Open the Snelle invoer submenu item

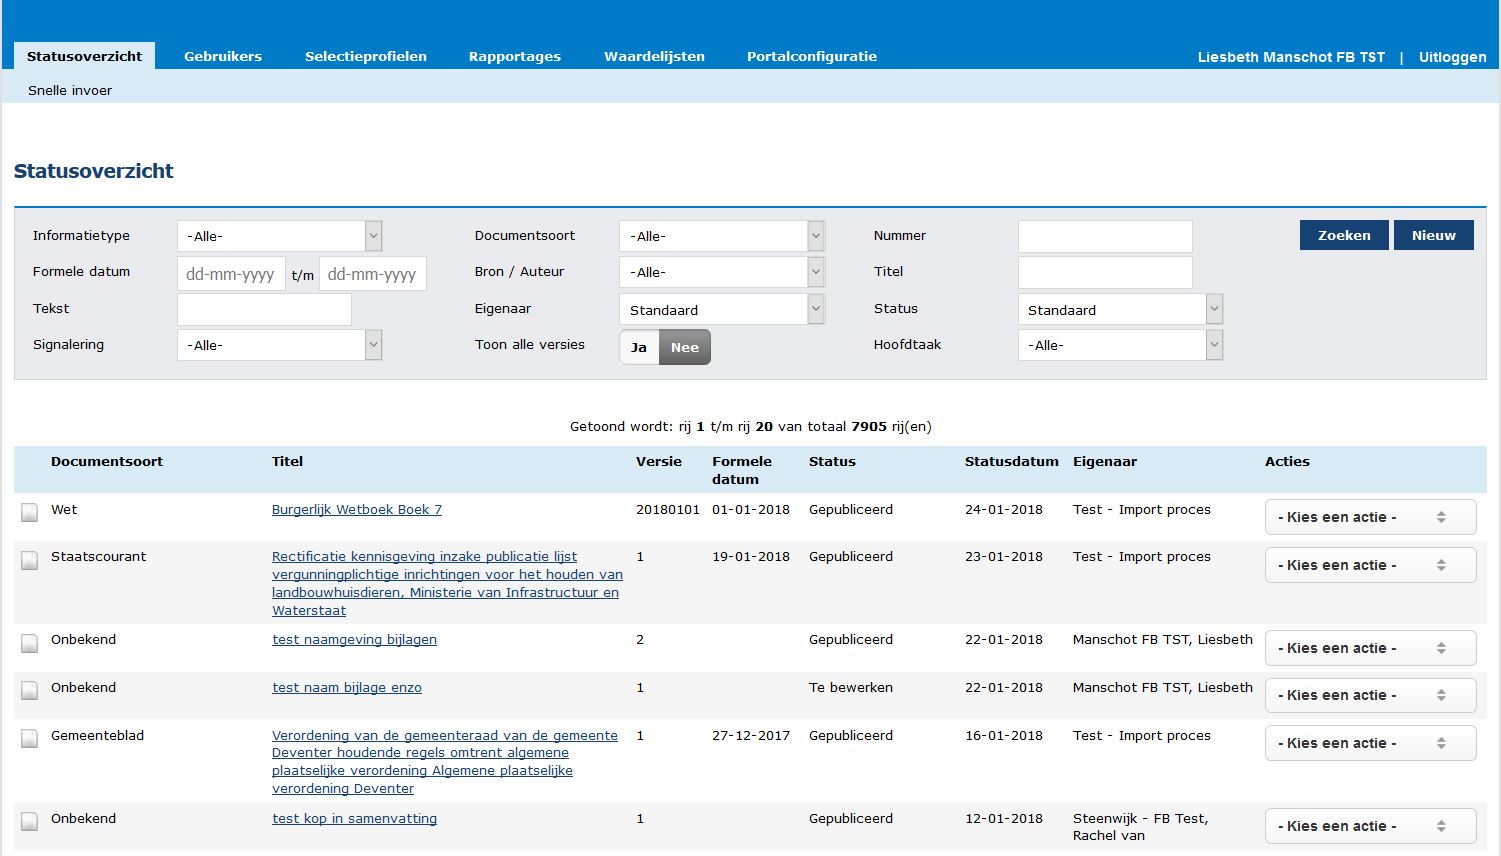(70, 90)
